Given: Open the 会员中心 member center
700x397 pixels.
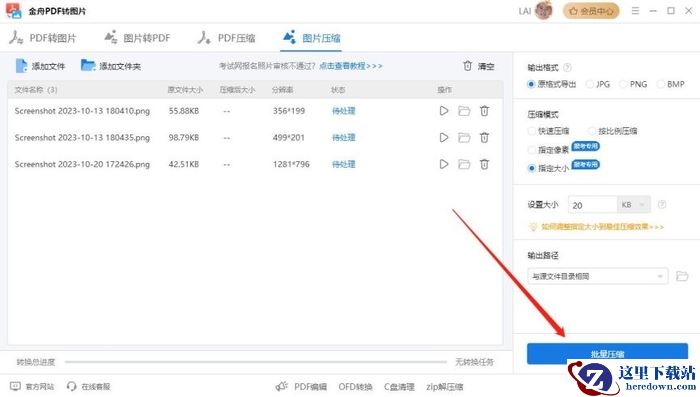Looking at the screenshot, I should tap(591, 11).
